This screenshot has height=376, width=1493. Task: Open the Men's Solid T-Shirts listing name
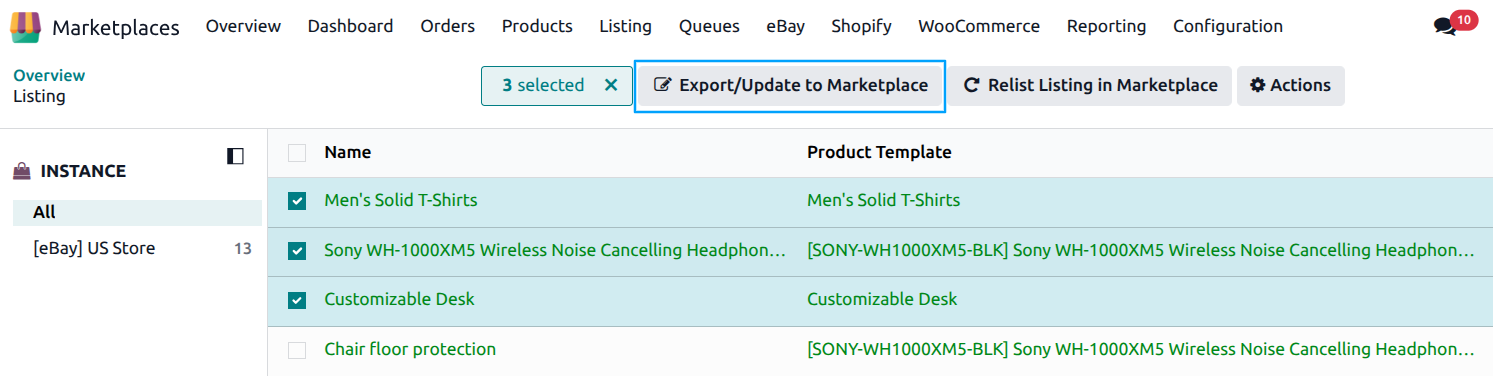coord(401,200)
